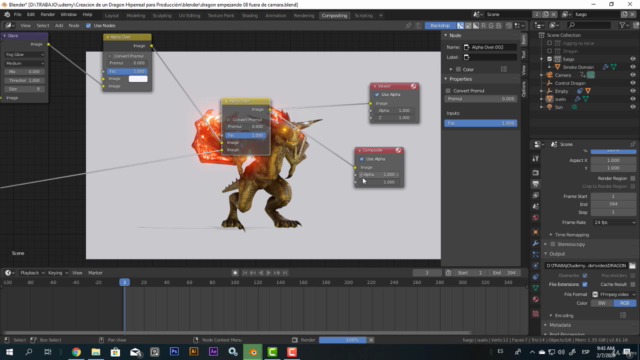Expand the Color subpanel in Node sidebar
This screenshot has width=640, height=360.
coord(451,69)
